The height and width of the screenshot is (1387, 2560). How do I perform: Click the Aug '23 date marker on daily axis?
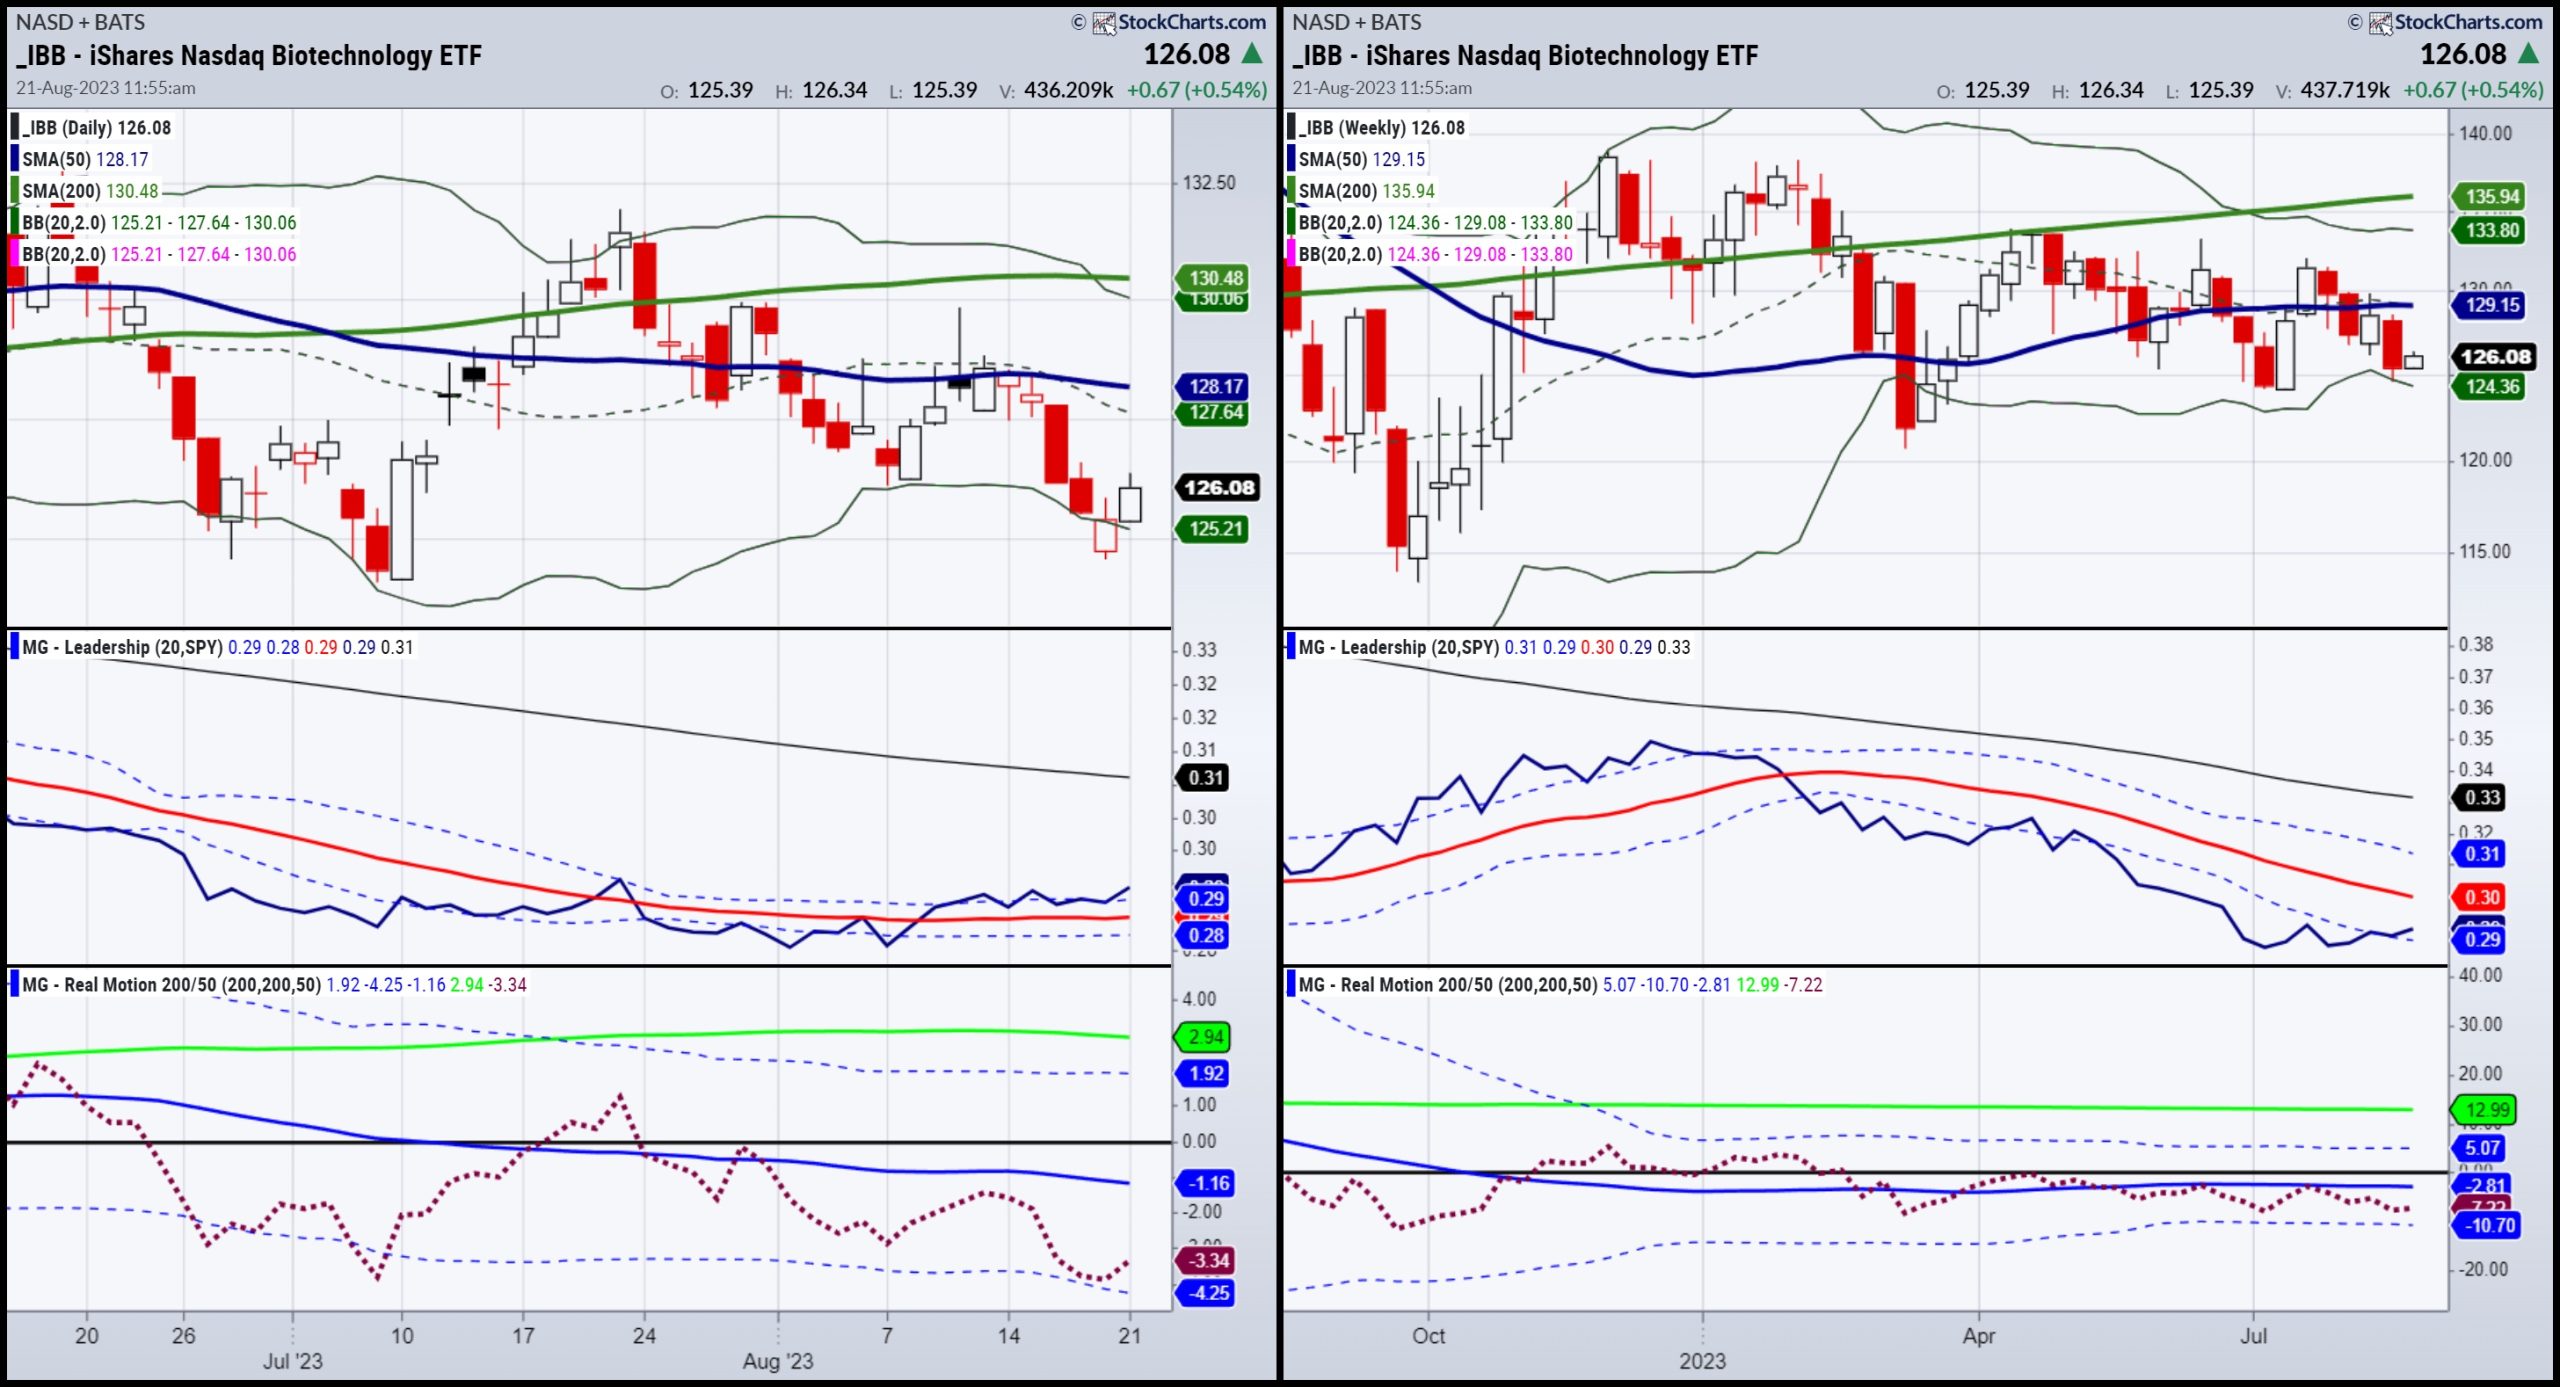point(778,1361)
